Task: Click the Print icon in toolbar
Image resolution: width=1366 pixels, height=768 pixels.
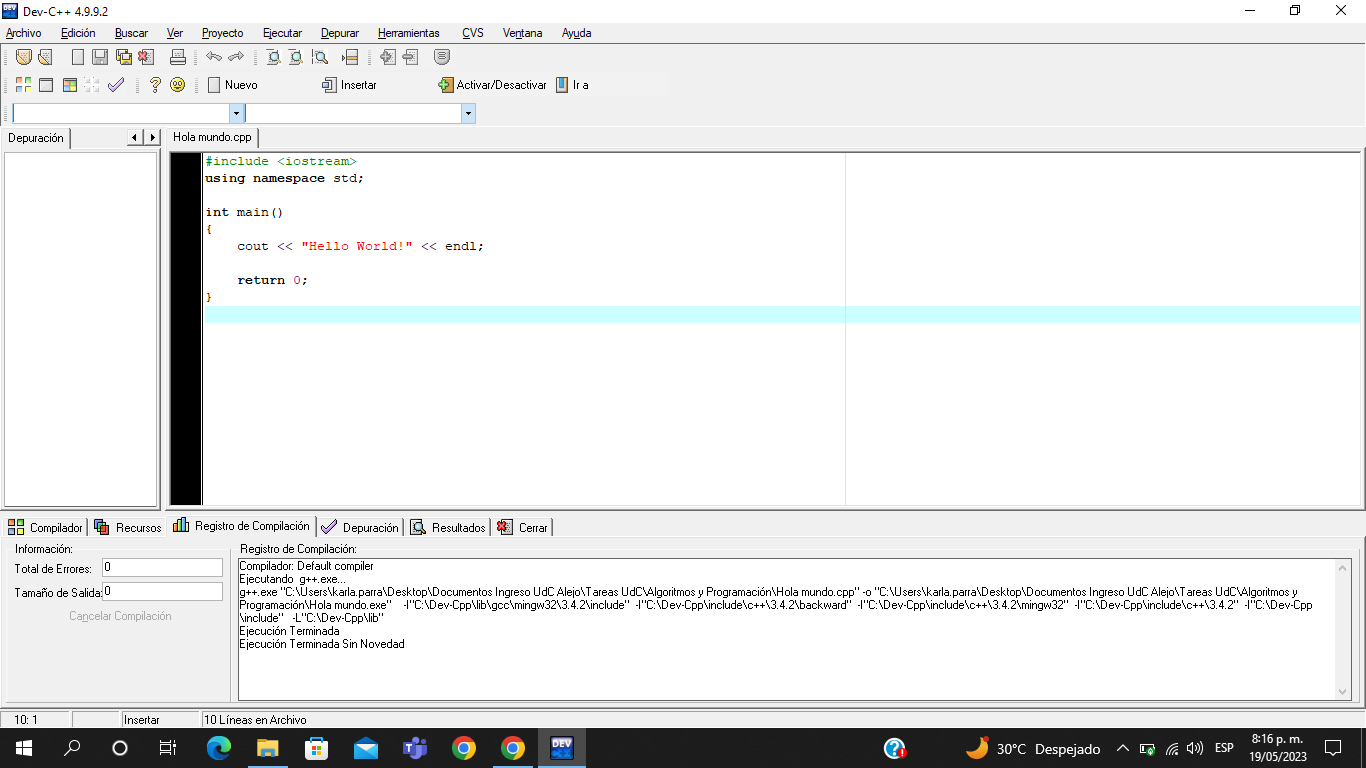Action: pyautogui.click(x=178, y=58)
